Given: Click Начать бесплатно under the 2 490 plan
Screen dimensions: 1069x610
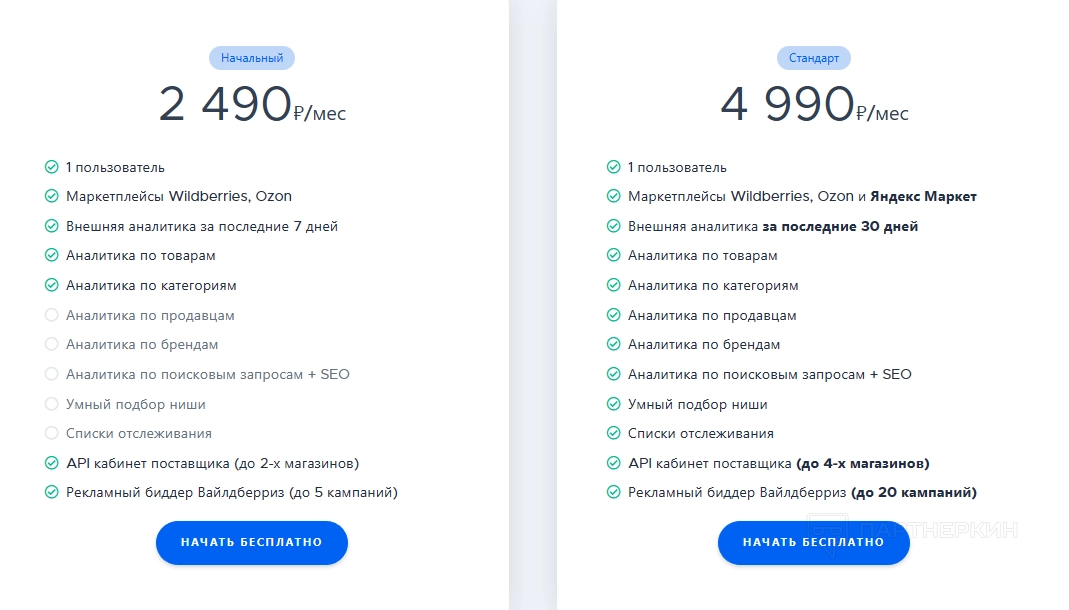Looking at the screenshot, I should point(252,542).
